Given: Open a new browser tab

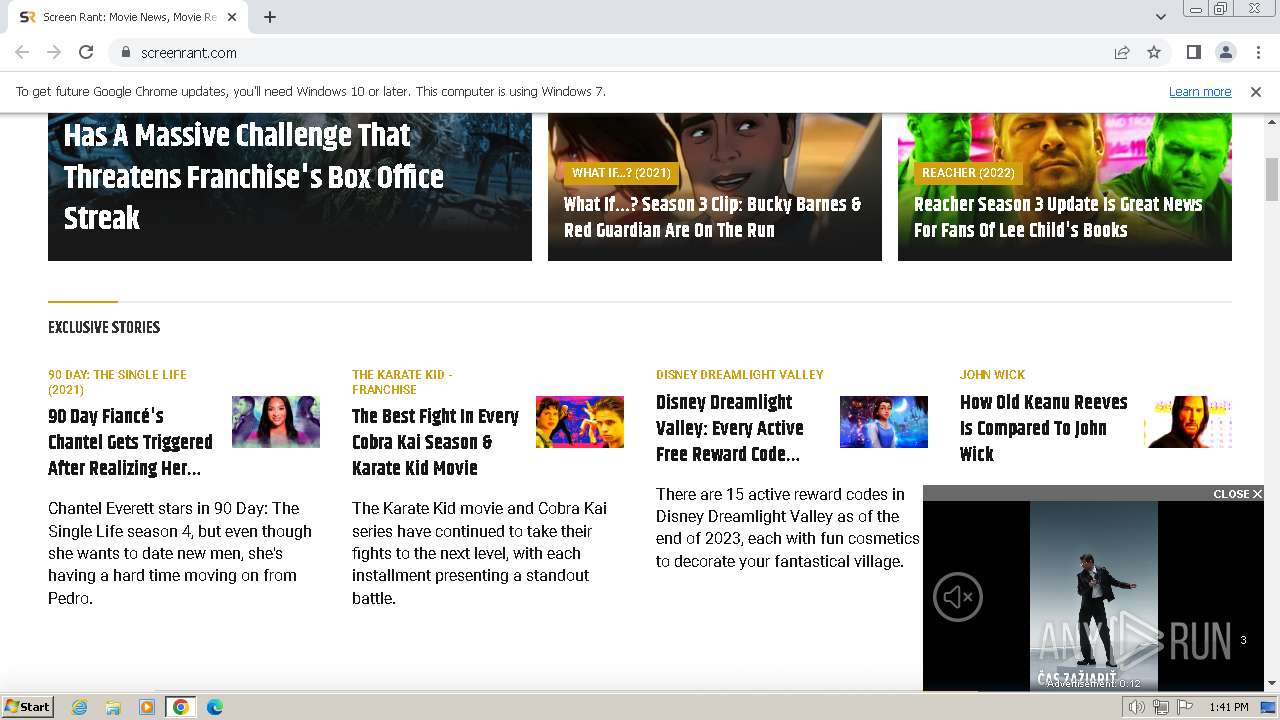Looking at the screenshot, I should (270, 17).
